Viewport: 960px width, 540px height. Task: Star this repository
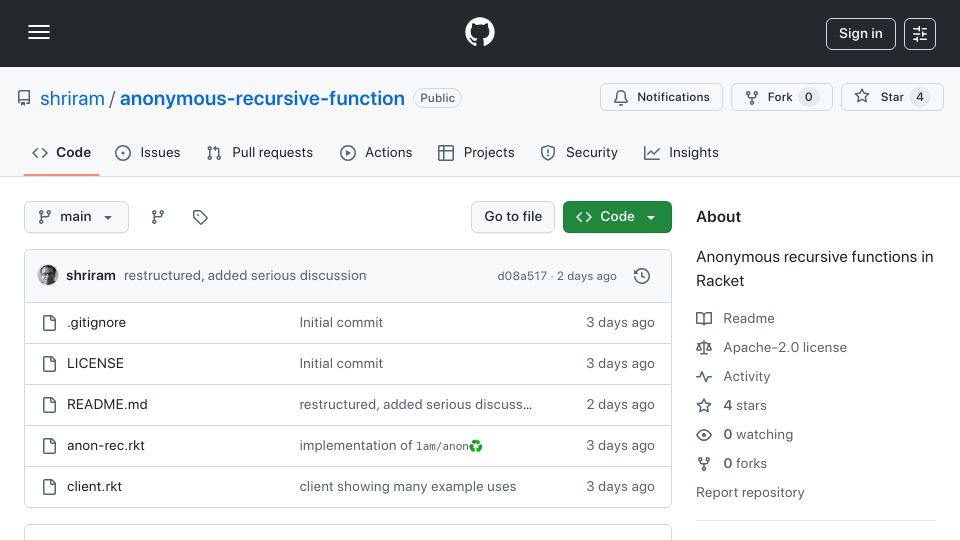(892, 97)
